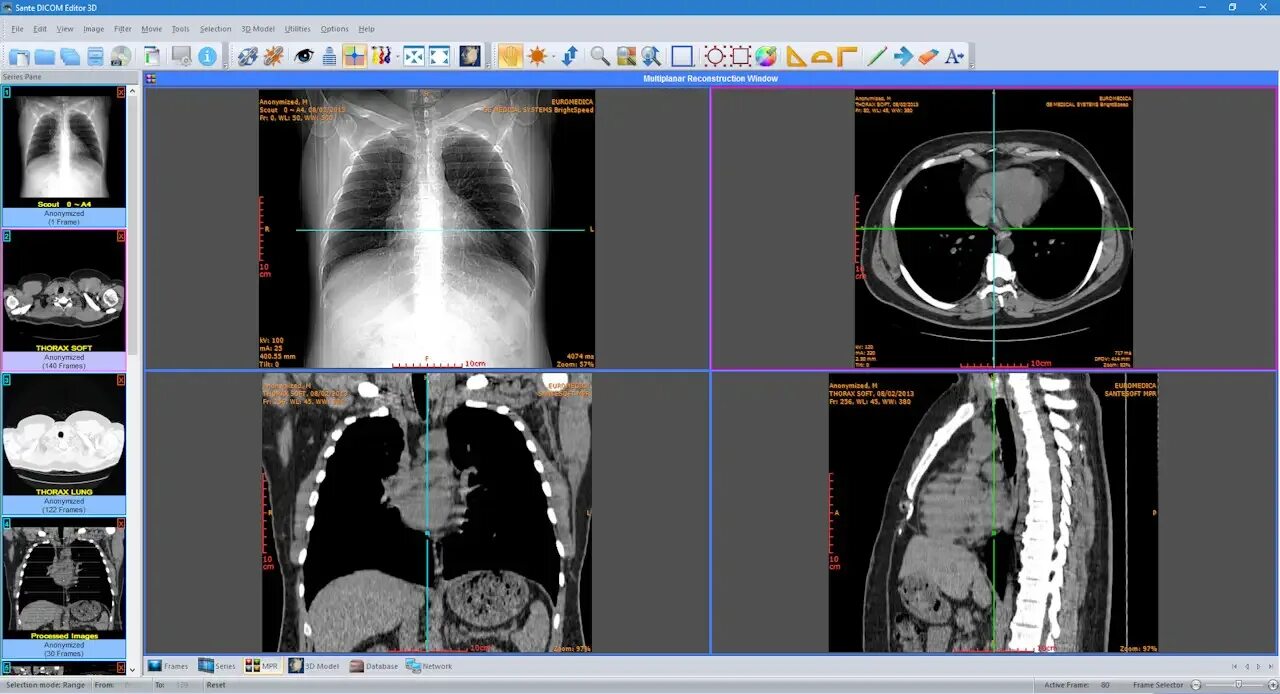
Task: Open the dropdown beside the sun icon
Action: (553, 56)
